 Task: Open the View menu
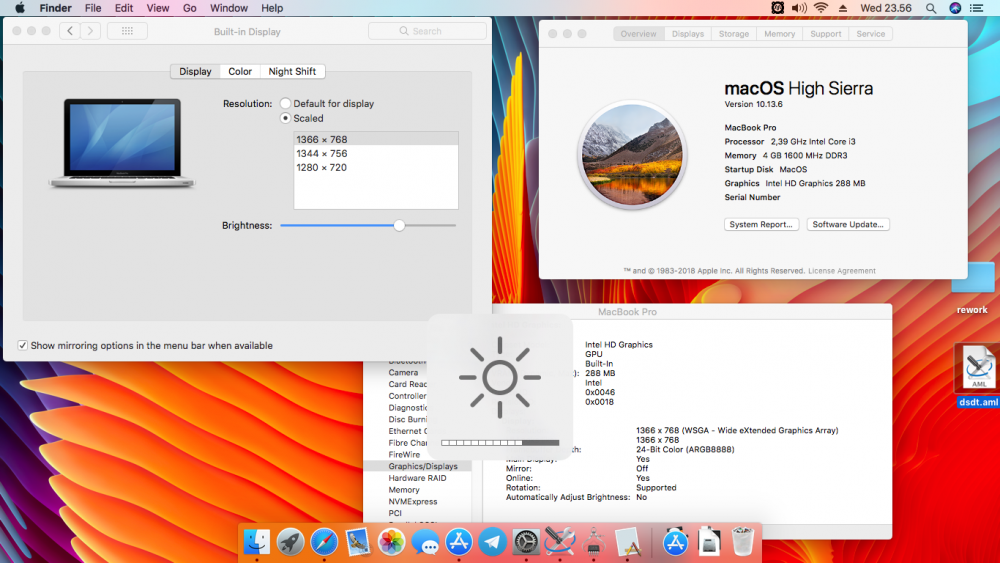(x=158, y=8)
